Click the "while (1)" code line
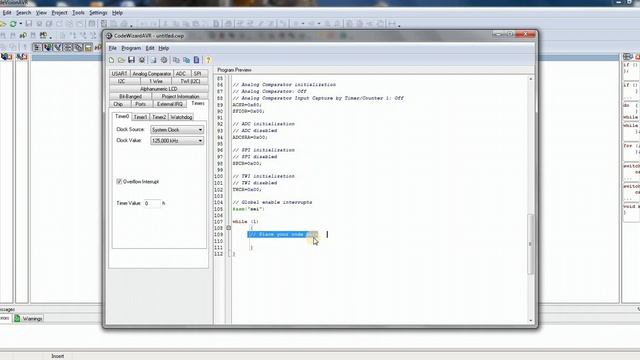The height and width of the screenshot is (360, 640). point(246,222)
